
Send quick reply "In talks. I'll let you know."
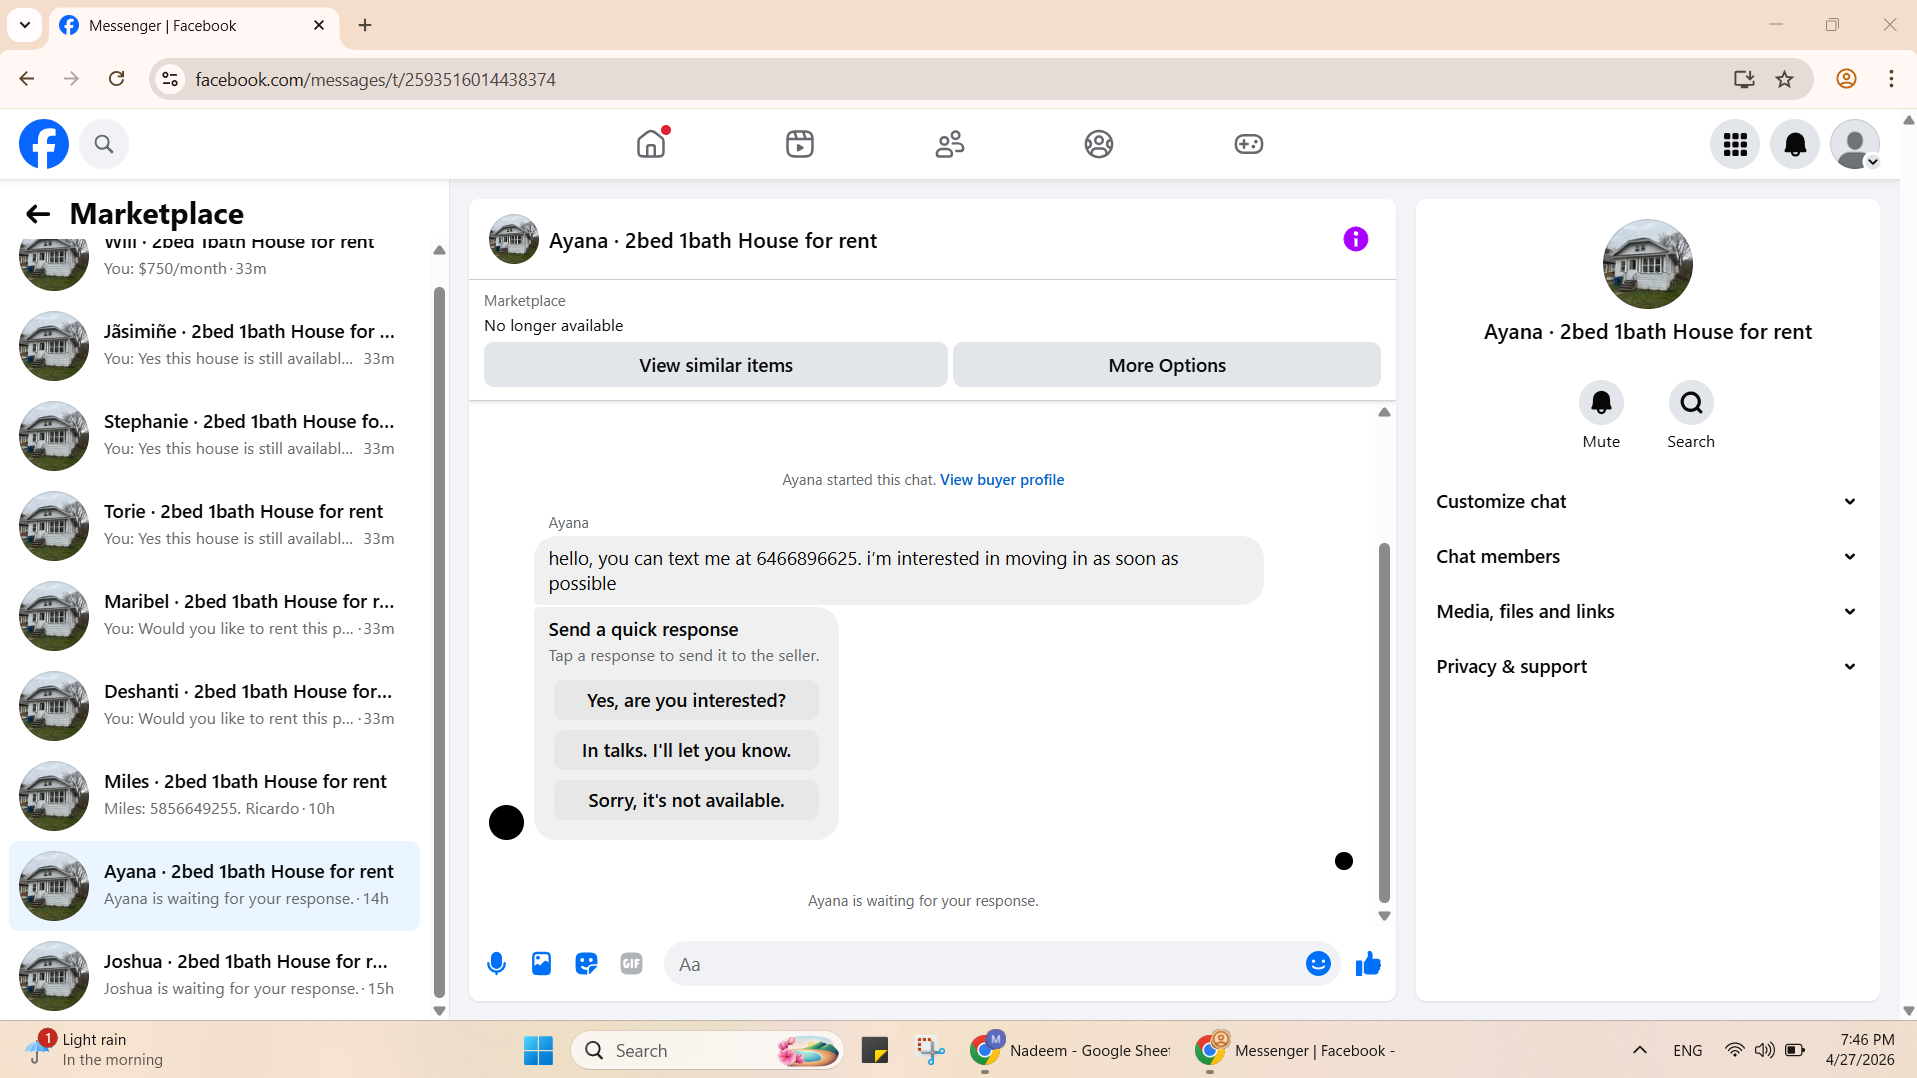(686, 751)
